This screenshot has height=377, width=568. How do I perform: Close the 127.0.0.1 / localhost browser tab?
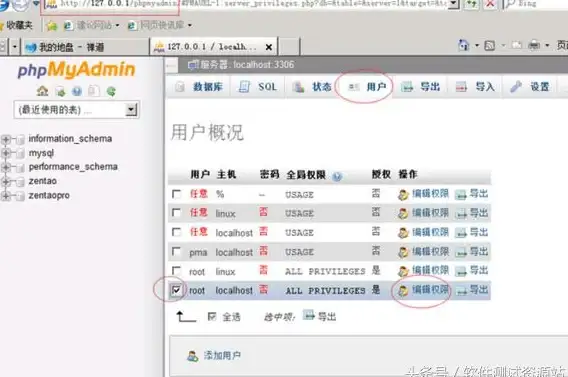pos(269,47)
